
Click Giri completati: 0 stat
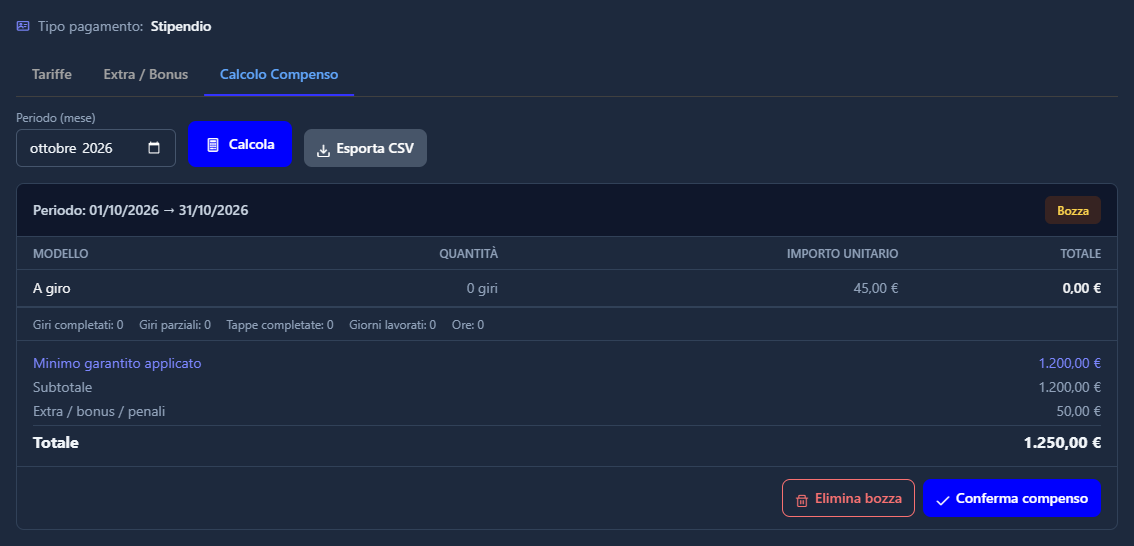pos(78,325)
